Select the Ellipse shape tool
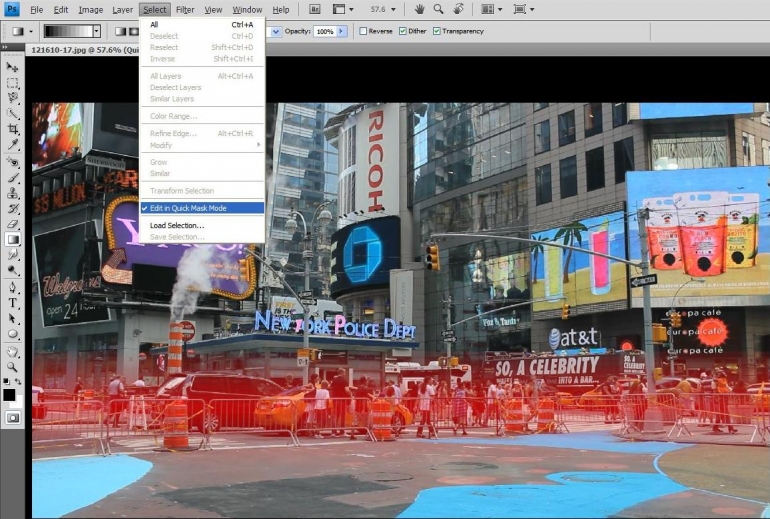The height and width of the screenshot is (519, 770). coord(12,334)
